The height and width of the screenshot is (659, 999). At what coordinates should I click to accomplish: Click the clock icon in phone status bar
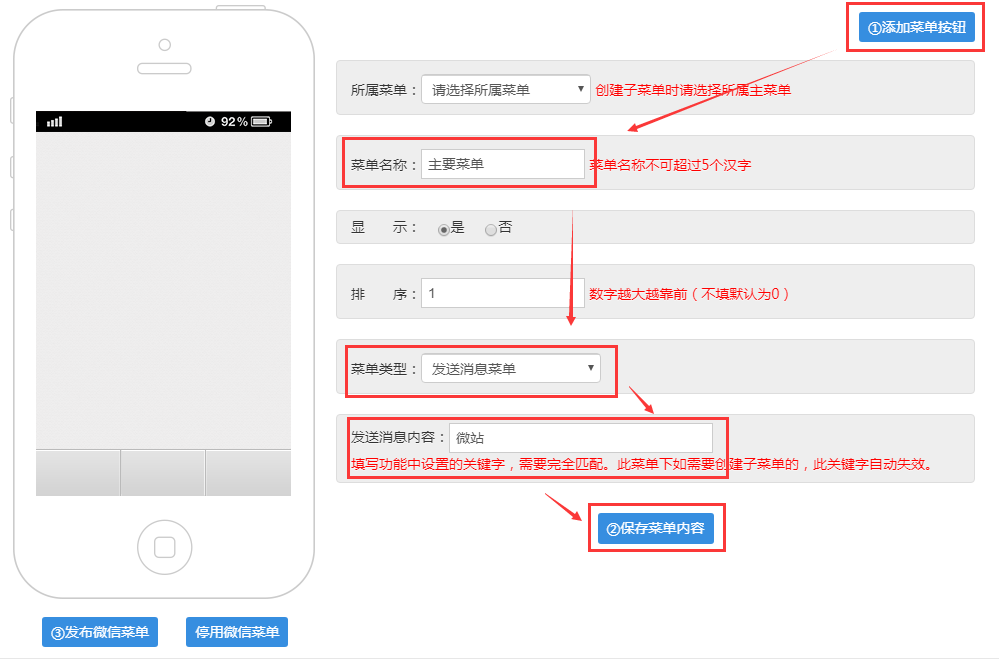[210, 121]
